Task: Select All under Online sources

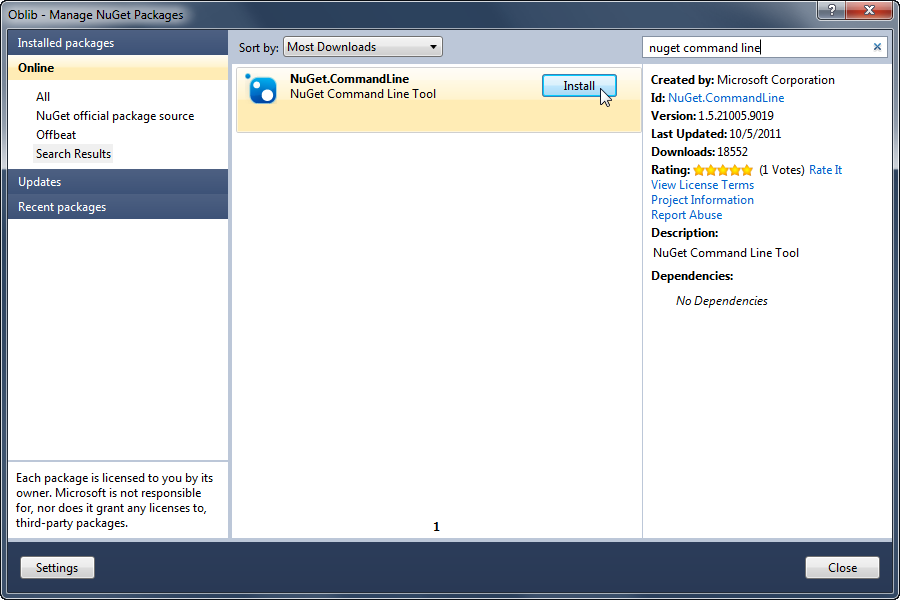Action: 43,97
